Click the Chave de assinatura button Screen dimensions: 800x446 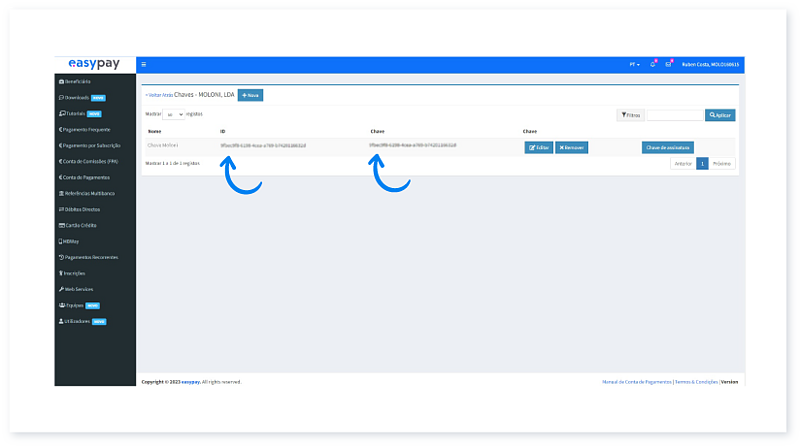(667, 147)
